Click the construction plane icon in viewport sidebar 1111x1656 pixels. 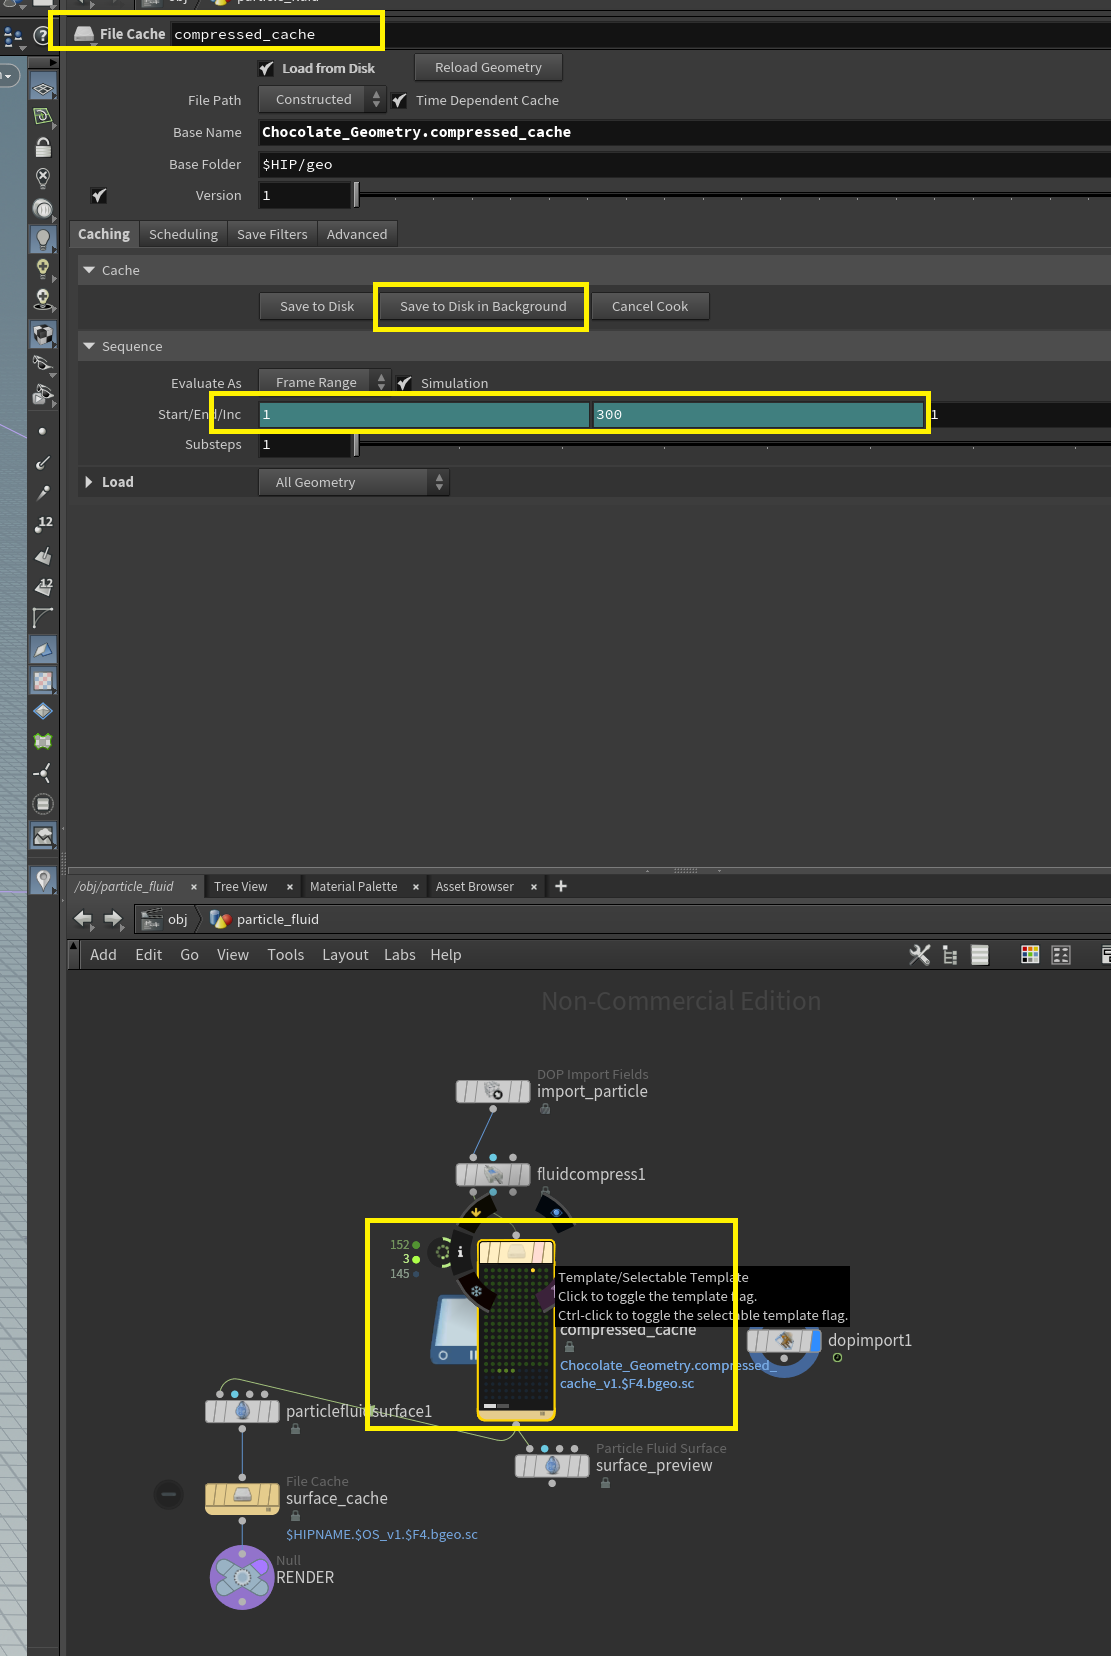43,118
